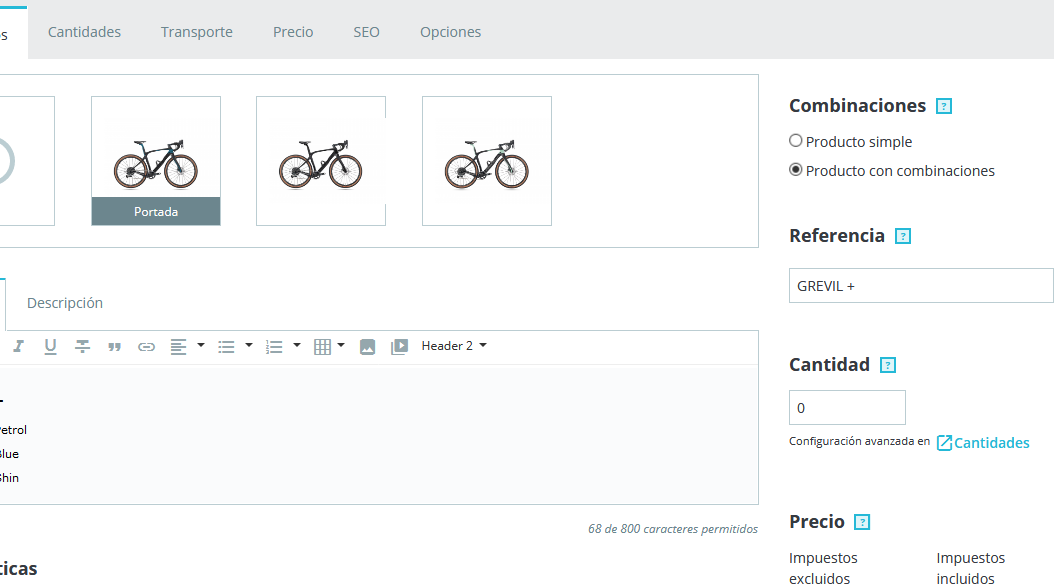
Task: Apply underline formatting to text
Action: [50, 346]
